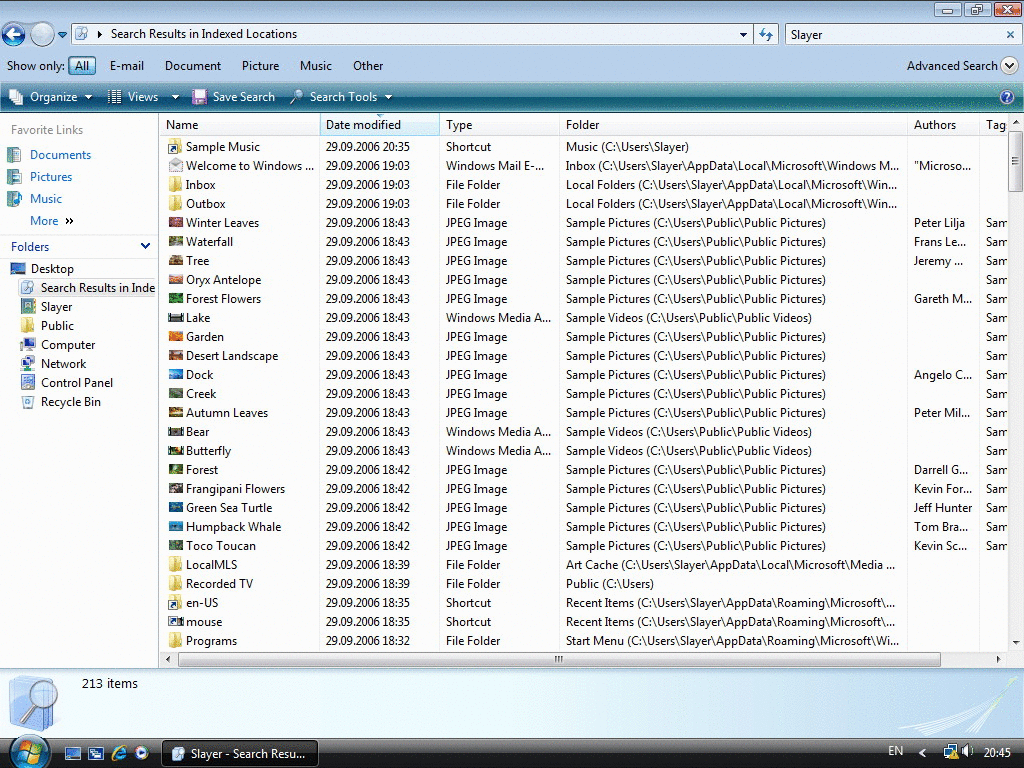Open the Views dropdown arrow

[175, 97]
